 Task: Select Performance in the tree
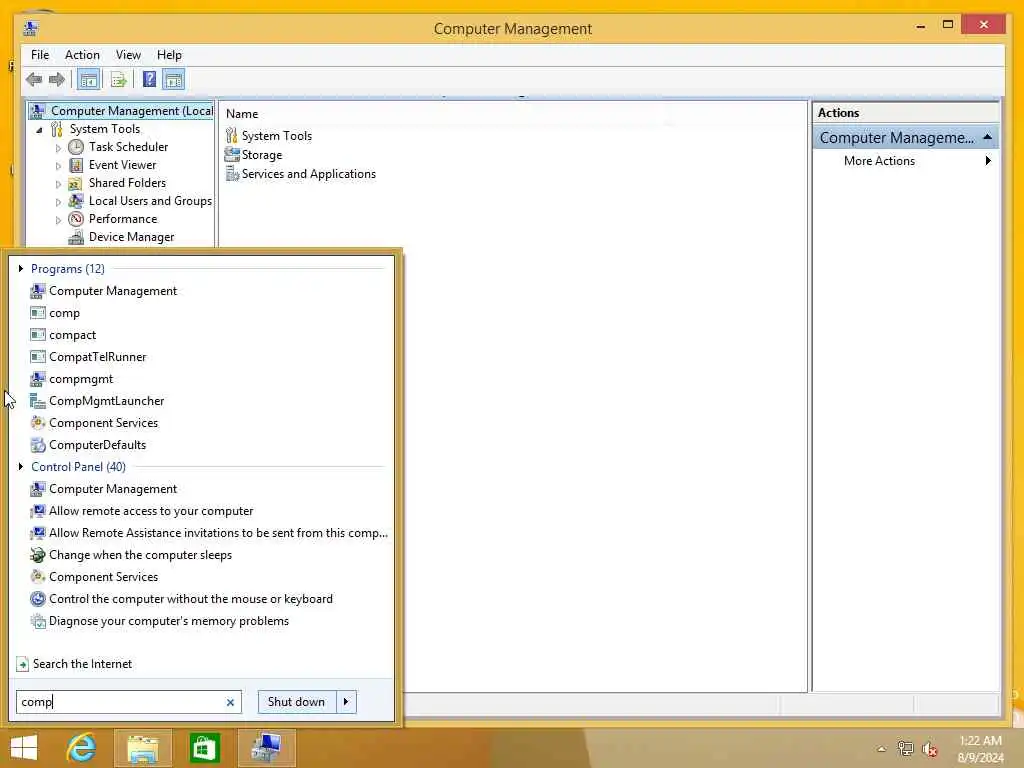pyautogui.click(x=123, y=219)
